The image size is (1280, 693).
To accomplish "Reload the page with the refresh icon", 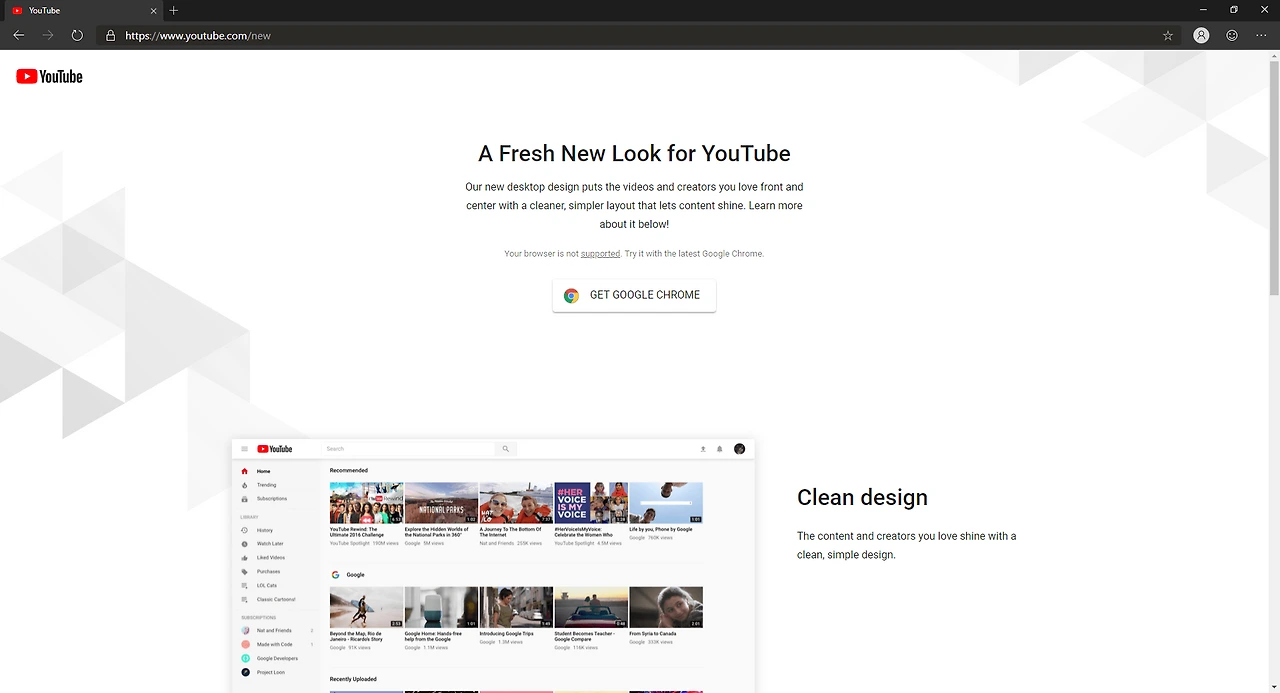I will tap(77, 35).
